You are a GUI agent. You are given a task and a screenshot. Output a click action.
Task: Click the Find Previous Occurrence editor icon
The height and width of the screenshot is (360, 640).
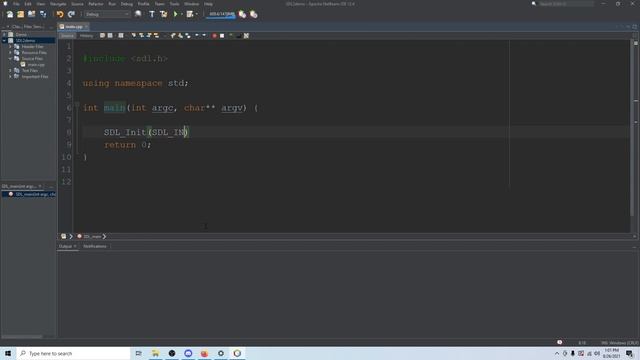(x=141, y=36)
